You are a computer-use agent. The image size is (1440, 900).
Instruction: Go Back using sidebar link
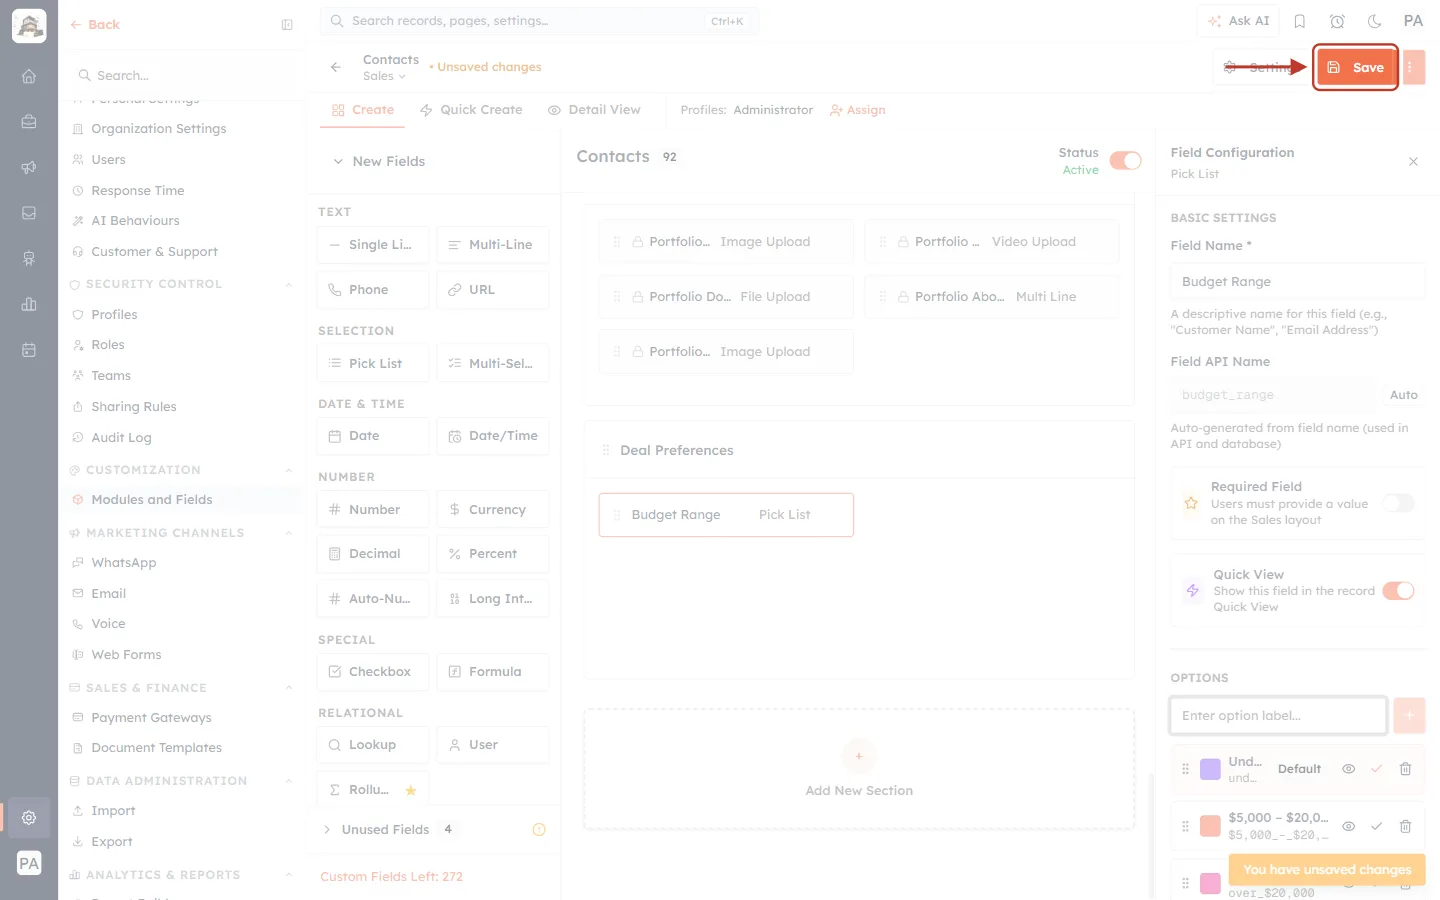(x=95, y=25)
